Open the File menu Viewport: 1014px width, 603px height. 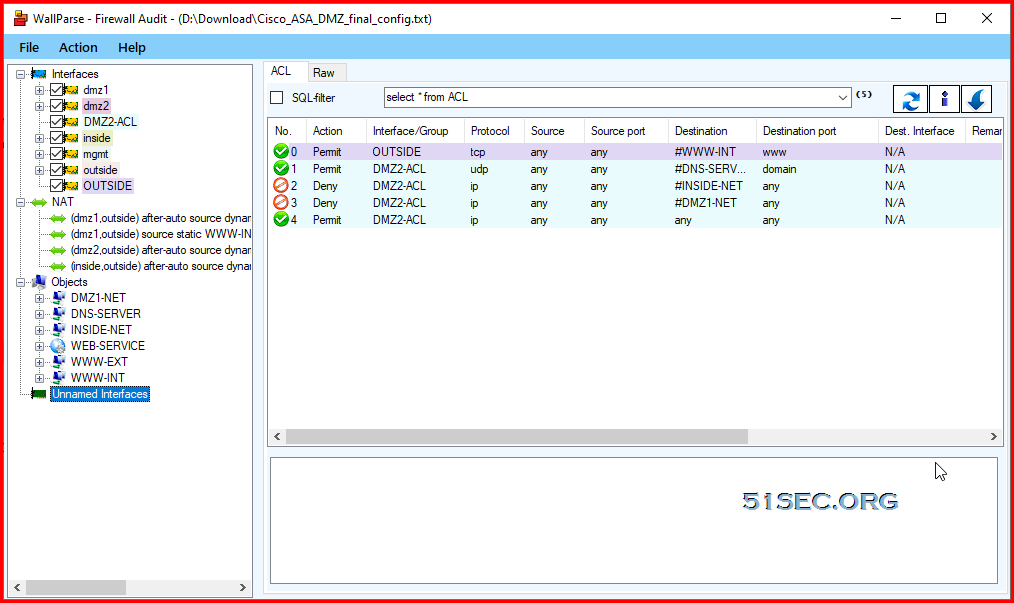(29, 47)
